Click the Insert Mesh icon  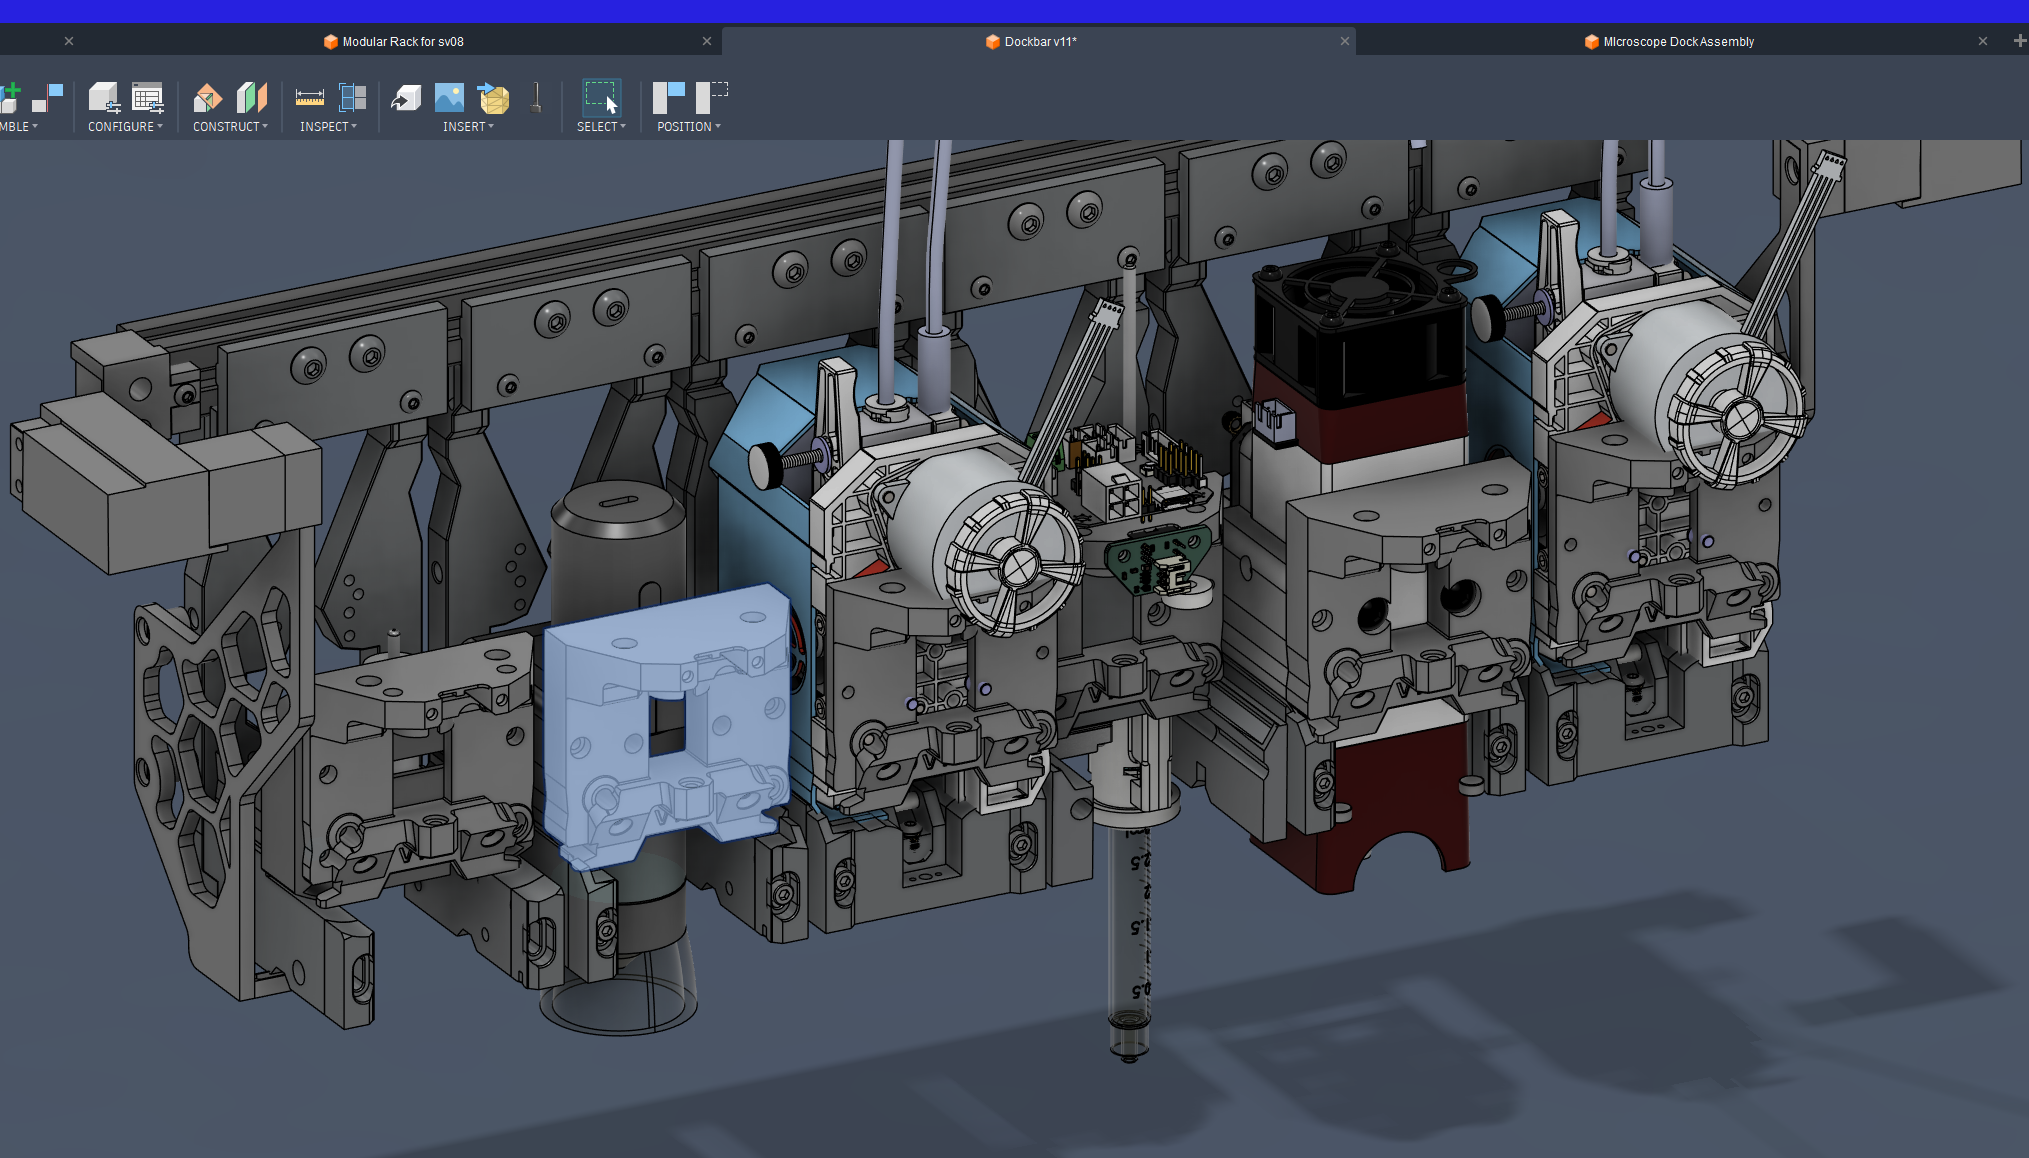pos(493,98)
